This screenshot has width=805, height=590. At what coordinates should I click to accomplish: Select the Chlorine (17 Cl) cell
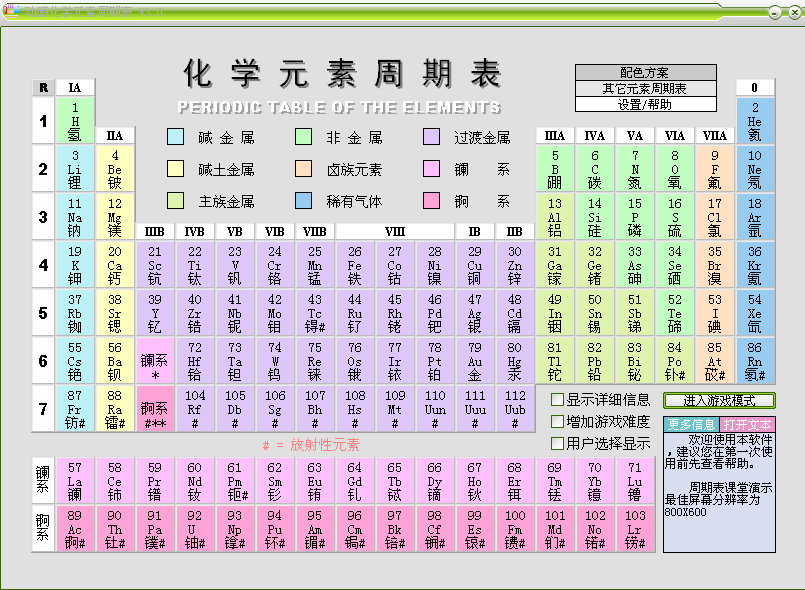(x=715, y=217)
